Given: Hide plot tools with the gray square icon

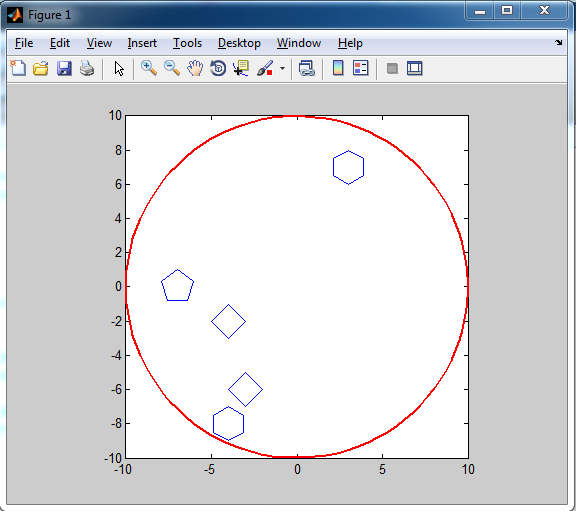Looking at the screenshot, I should (392, 68).
